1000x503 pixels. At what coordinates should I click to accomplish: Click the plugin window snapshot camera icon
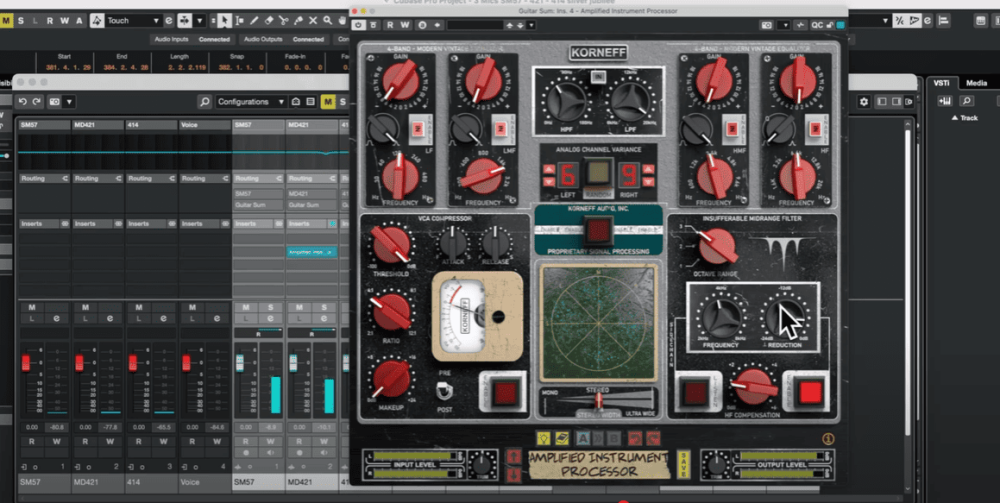coord(767,25)
